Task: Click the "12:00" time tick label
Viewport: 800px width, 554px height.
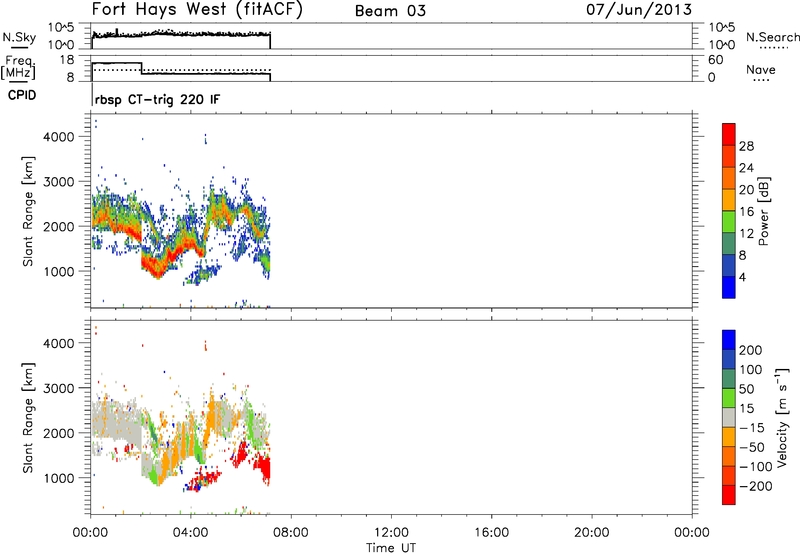Action: tap(391, 533)
